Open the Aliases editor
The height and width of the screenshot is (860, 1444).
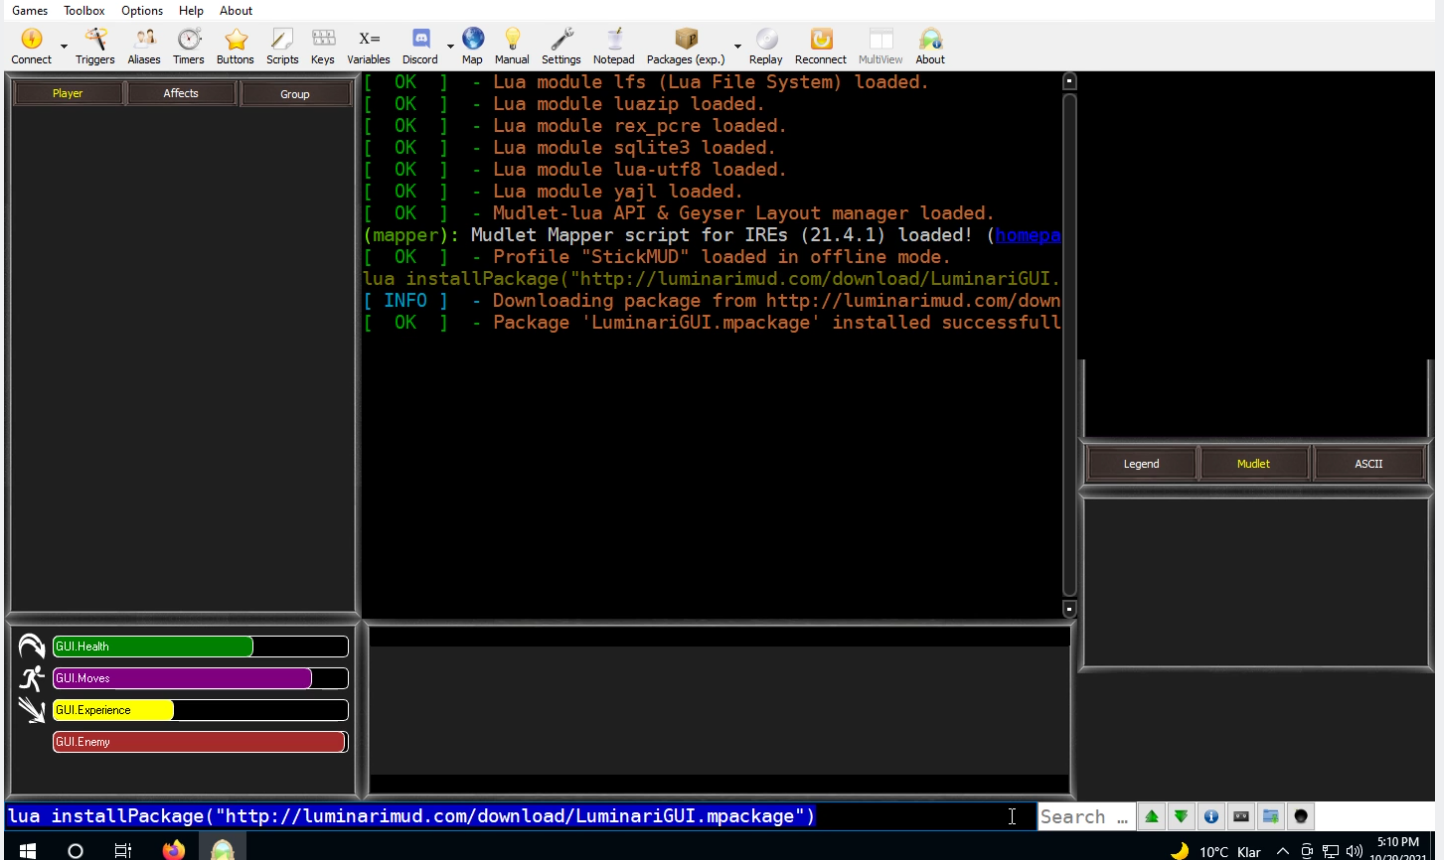click(x=143, y=45)
